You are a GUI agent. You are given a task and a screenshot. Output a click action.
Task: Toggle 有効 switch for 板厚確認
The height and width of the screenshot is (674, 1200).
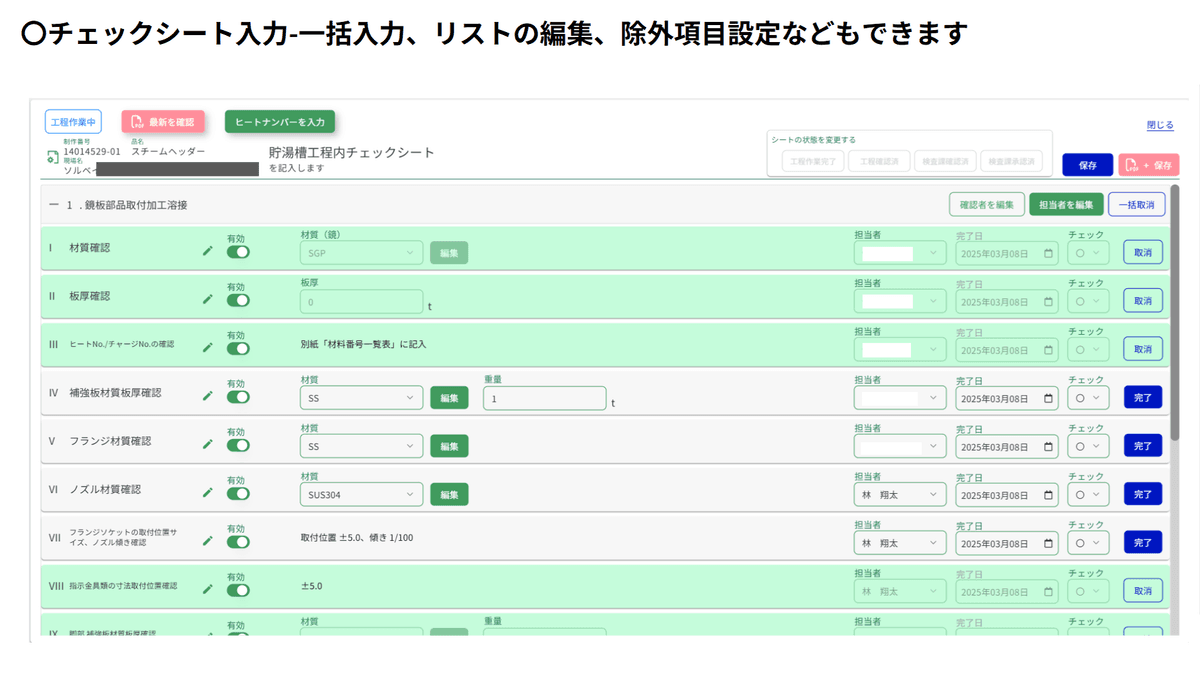click(x=238, y=300)
